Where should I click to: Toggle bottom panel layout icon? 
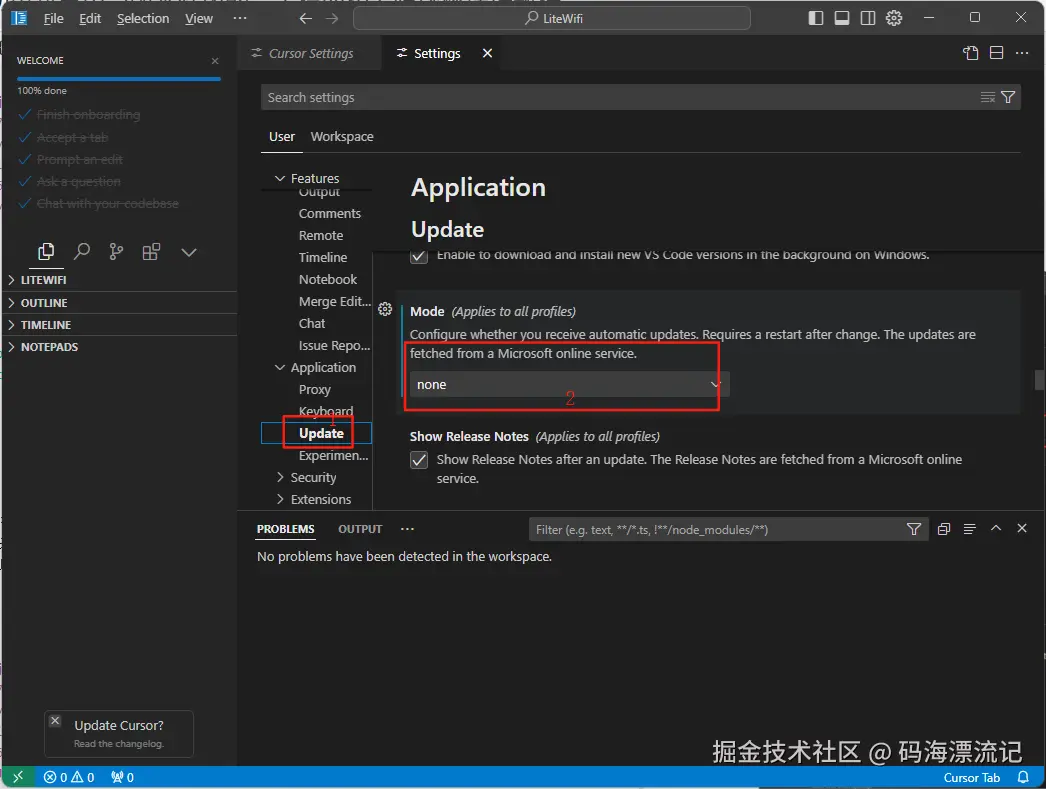click(842, 18)
